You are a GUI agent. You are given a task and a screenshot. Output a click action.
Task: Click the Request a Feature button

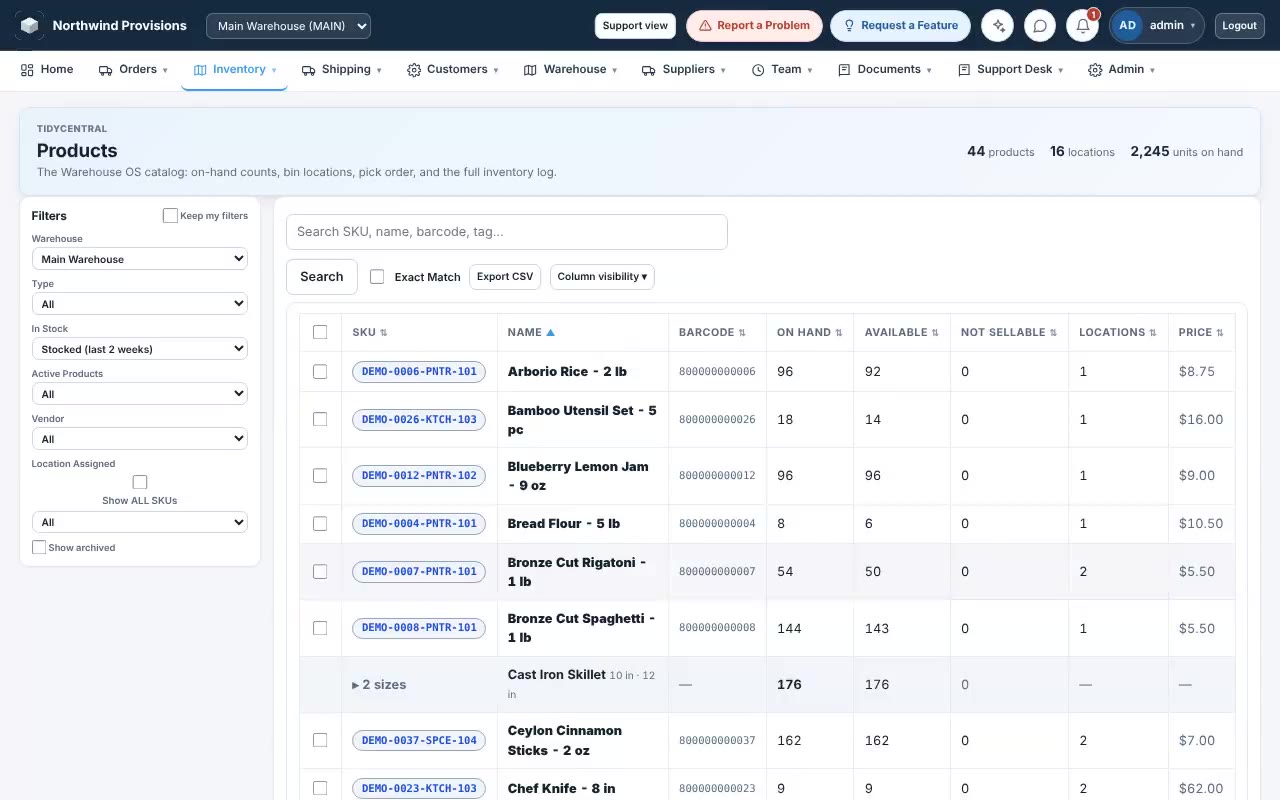(900, 26)
